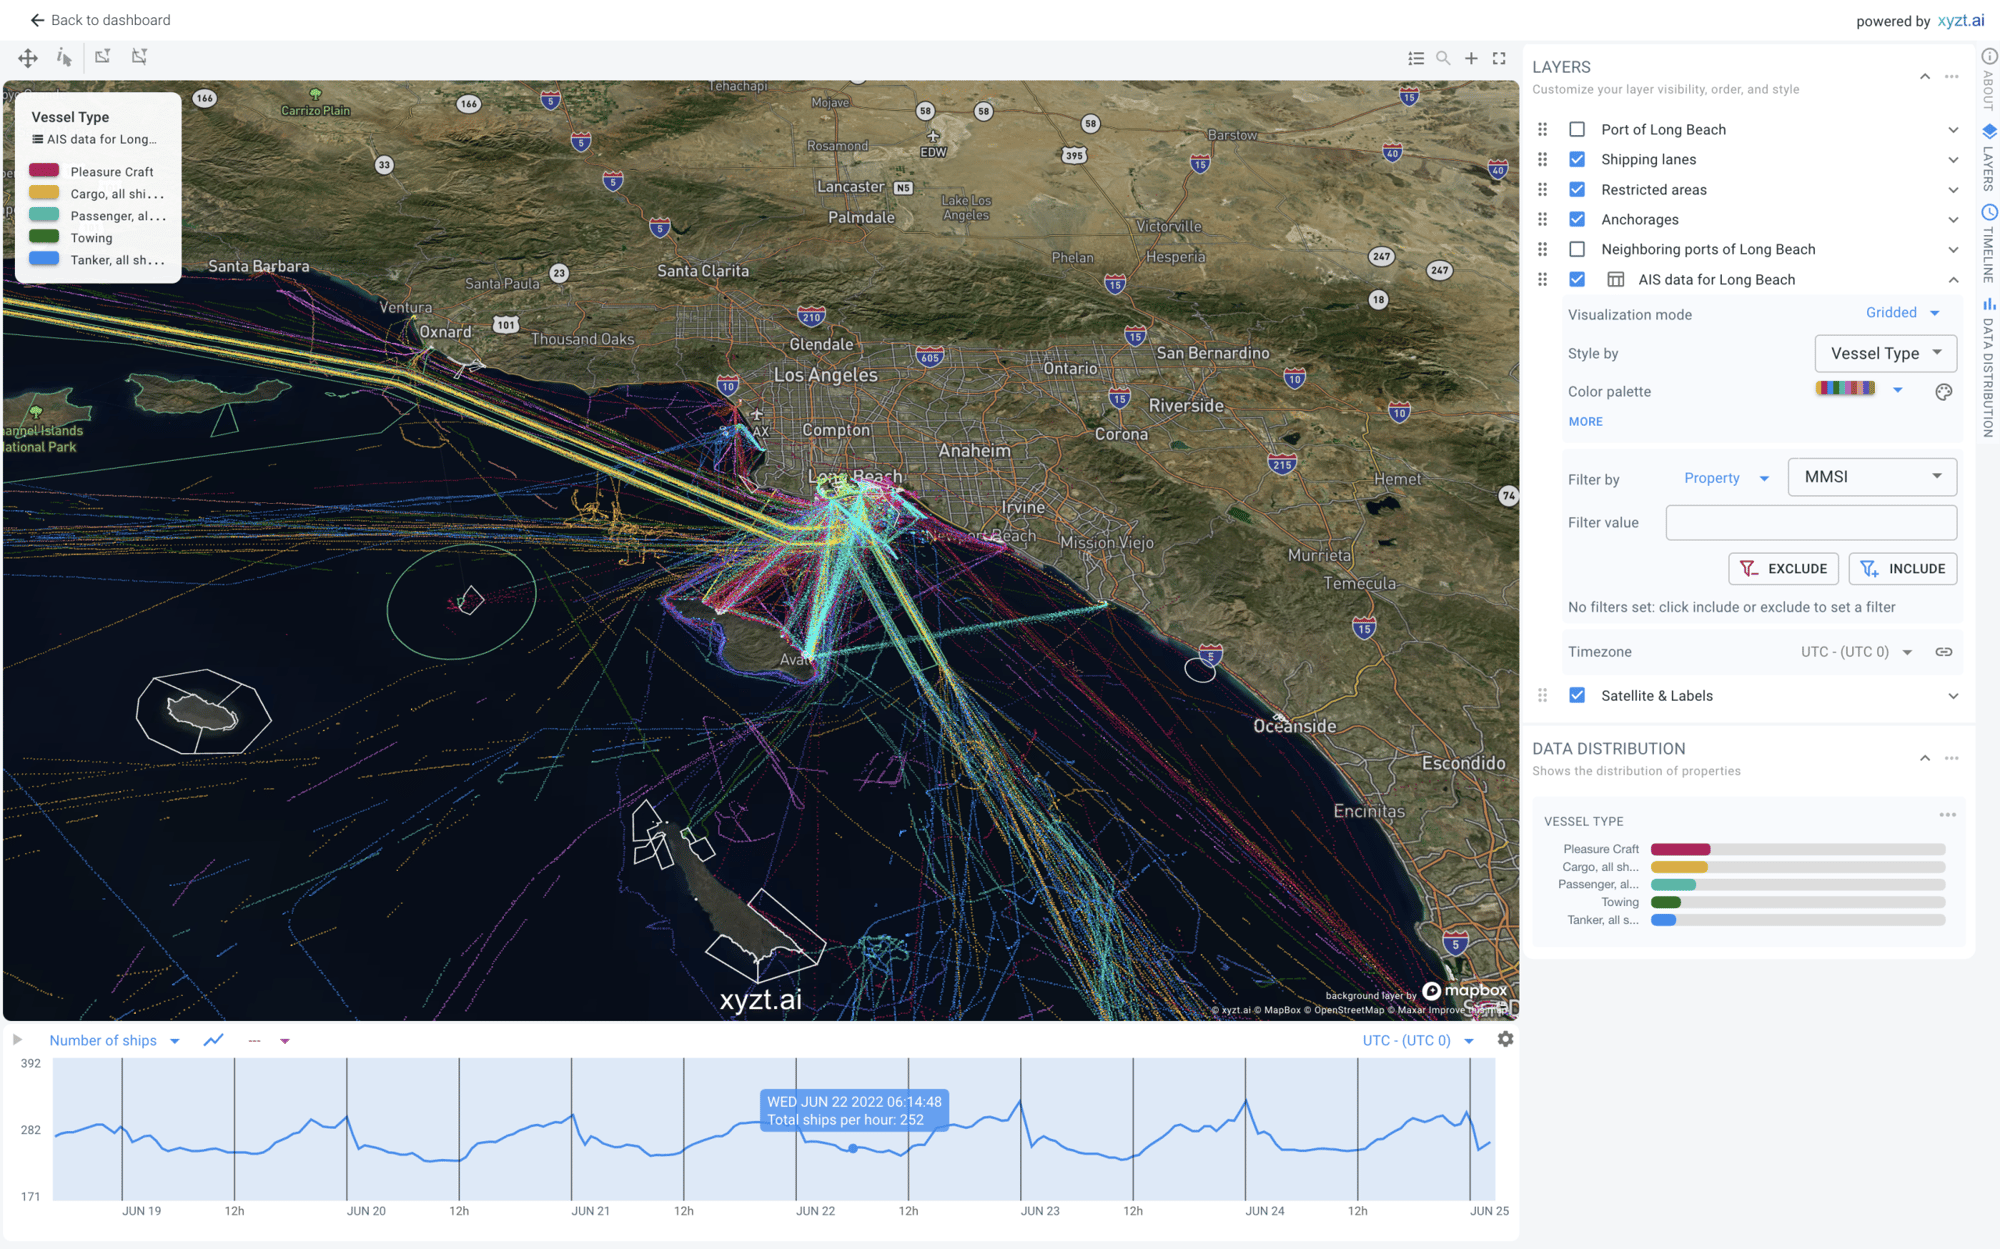Click the zoom in plus icon
This screenshot has height=1249, width=2000.
point(1471,58)
